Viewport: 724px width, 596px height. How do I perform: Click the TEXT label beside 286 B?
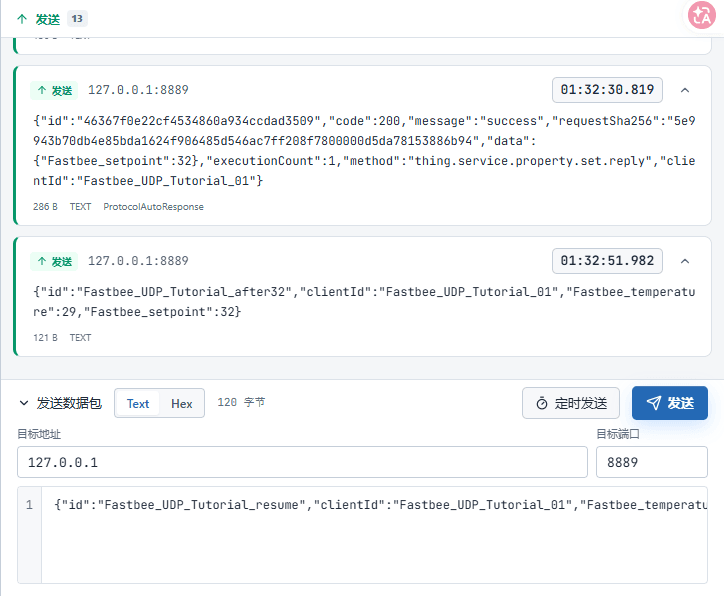pyautogui.click(x=80, y=207)
